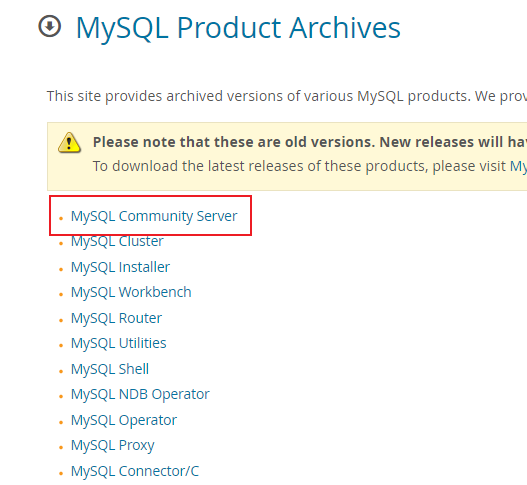Screen dimensions: 527x485
Task: Click the MySQL NDB Operator link
Action: point(140,394)
